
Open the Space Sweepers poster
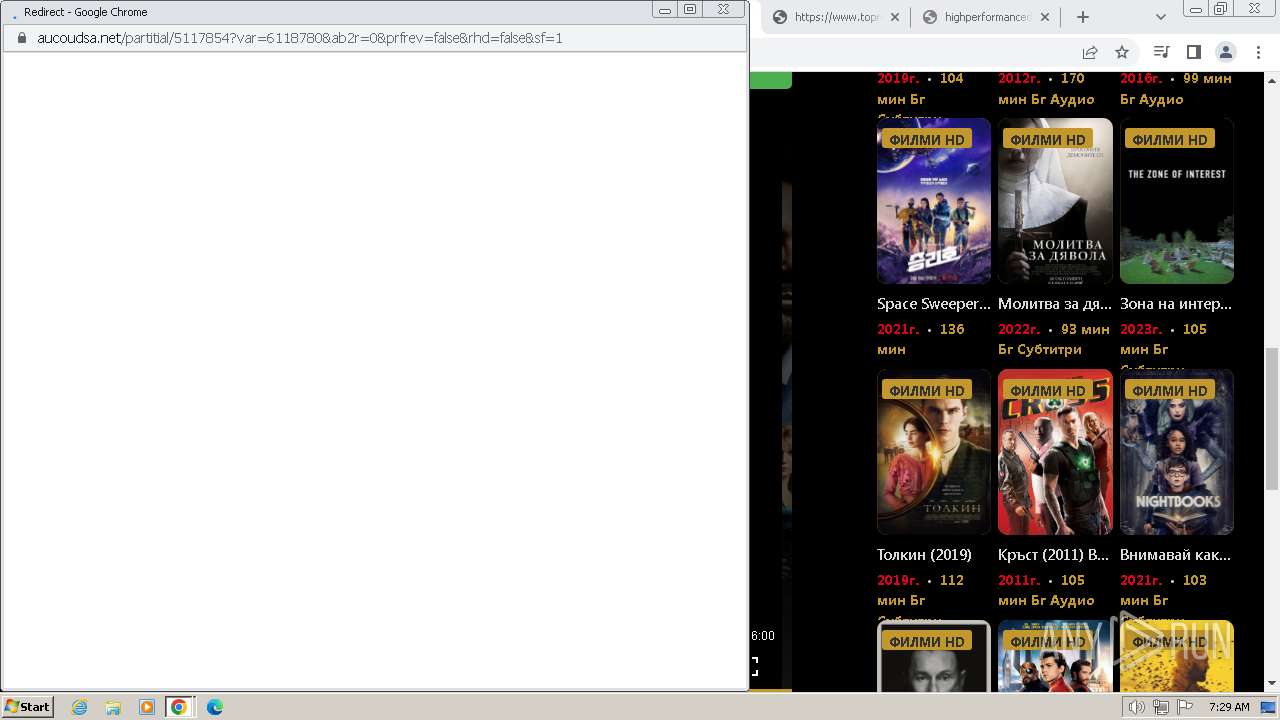tap(934, 201)
